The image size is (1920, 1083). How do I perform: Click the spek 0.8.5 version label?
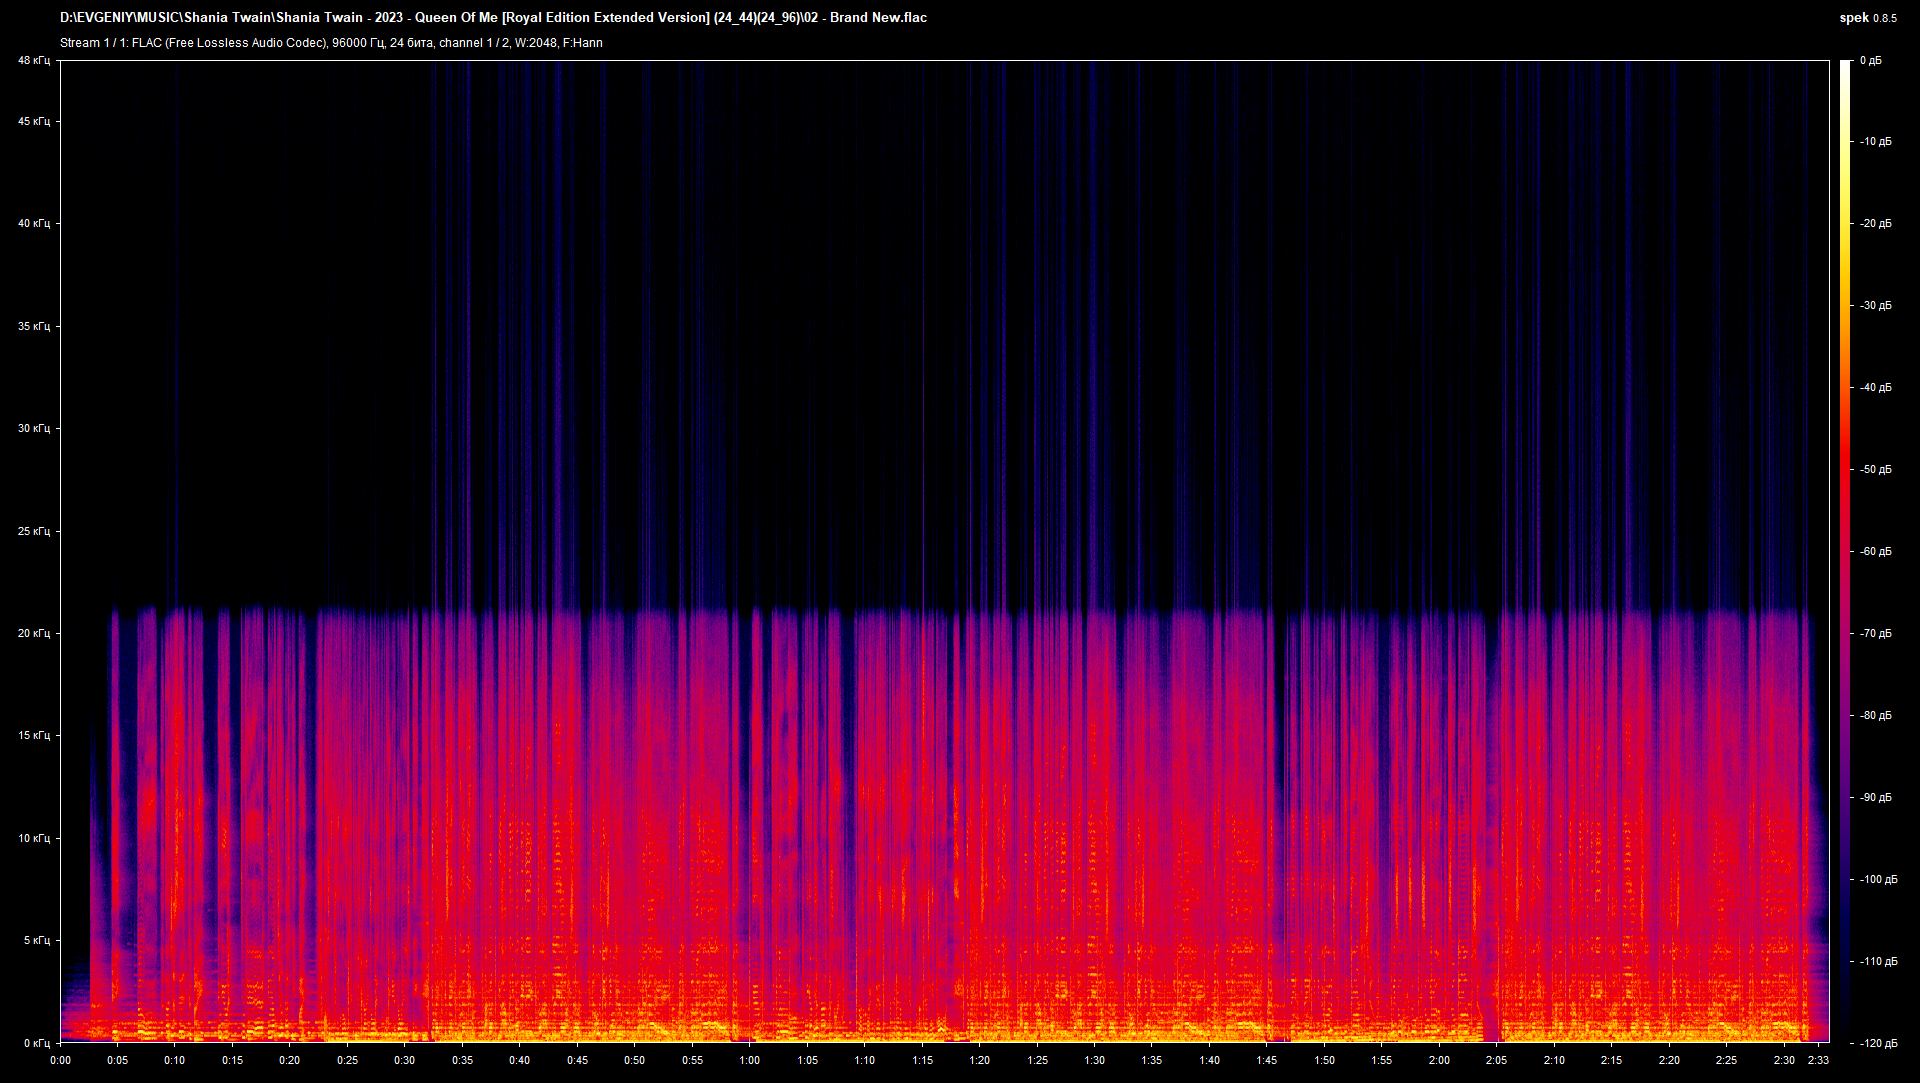[x=1867, y=18]
